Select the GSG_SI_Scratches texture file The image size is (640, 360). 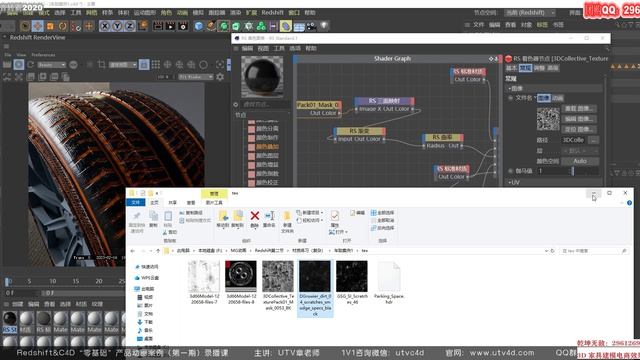point(352,283)
